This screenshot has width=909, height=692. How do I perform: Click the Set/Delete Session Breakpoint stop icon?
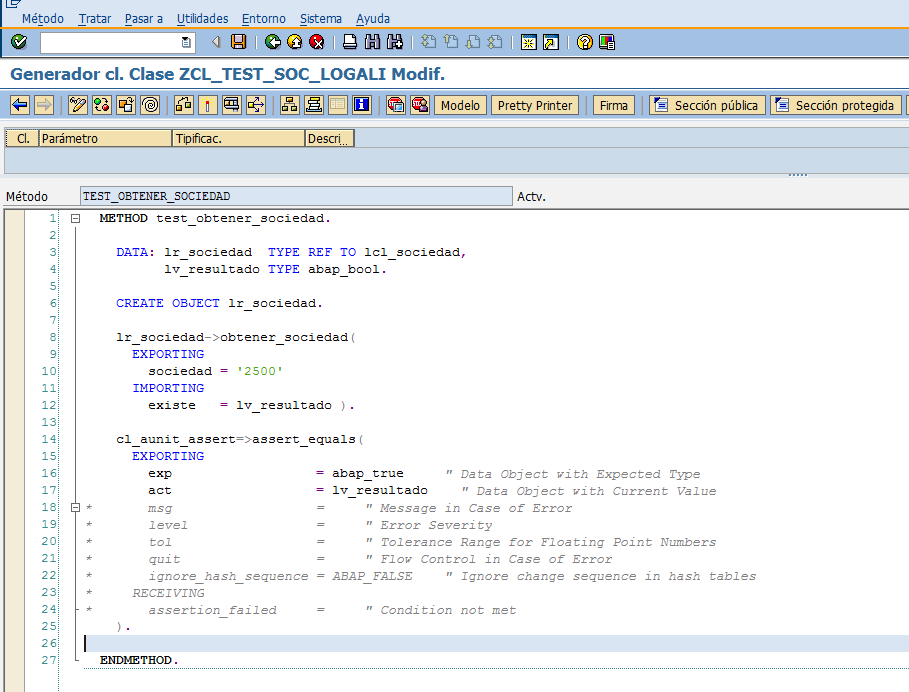click(396, 105)
